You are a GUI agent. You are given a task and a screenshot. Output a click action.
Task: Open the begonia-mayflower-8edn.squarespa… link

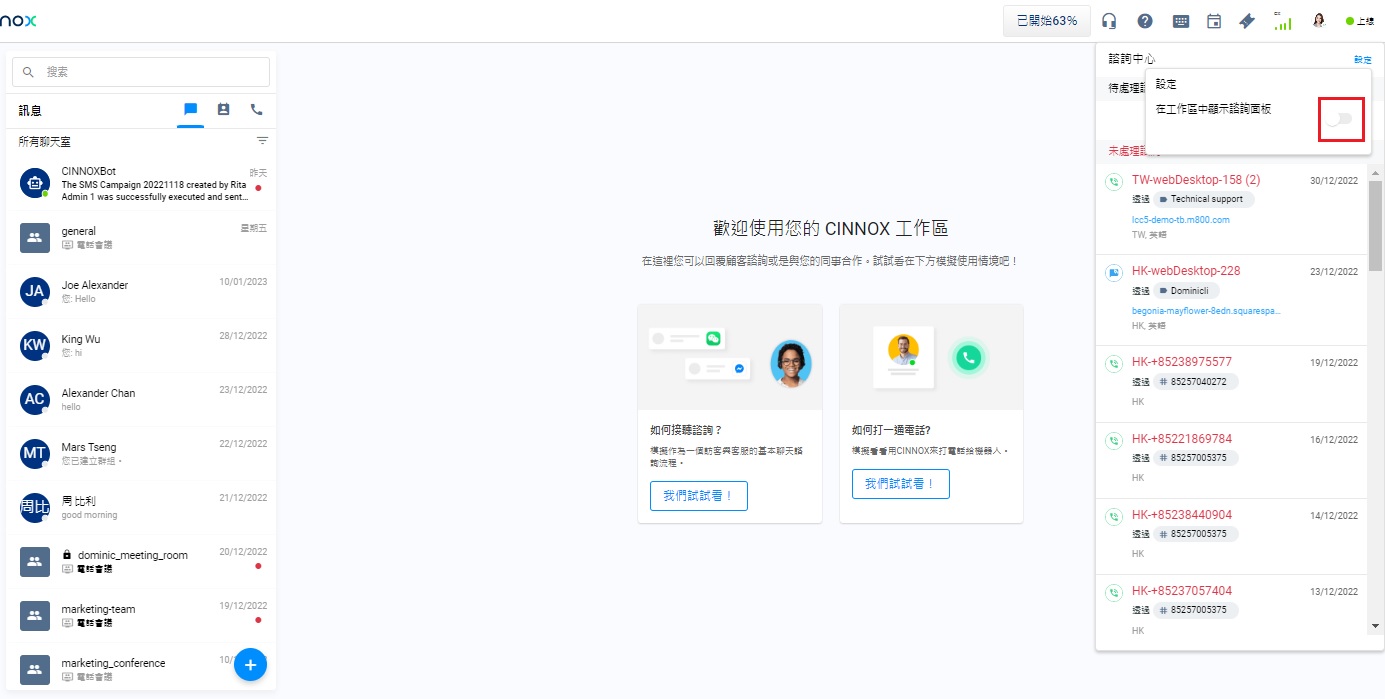coord(1206,310)
